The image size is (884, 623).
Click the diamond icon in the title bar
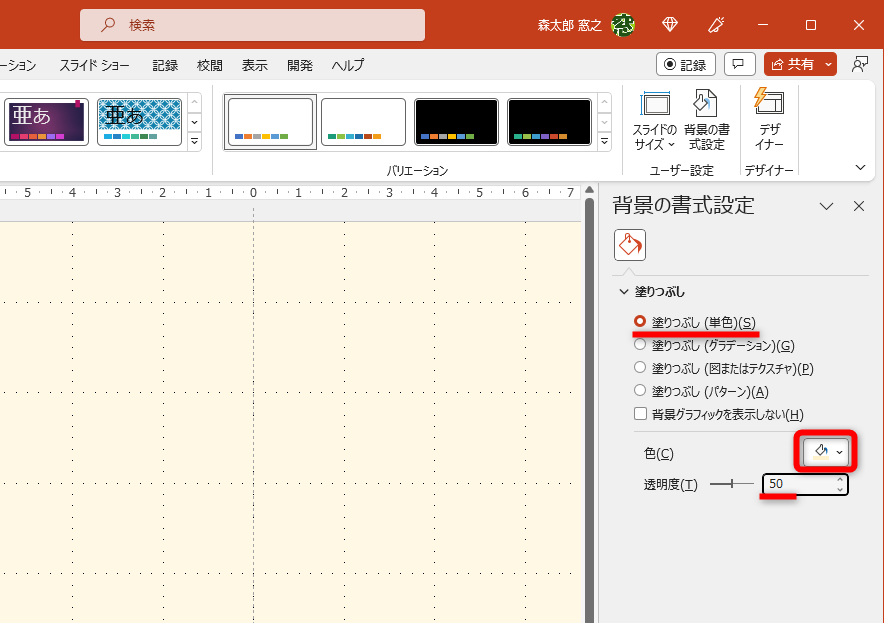670,23
